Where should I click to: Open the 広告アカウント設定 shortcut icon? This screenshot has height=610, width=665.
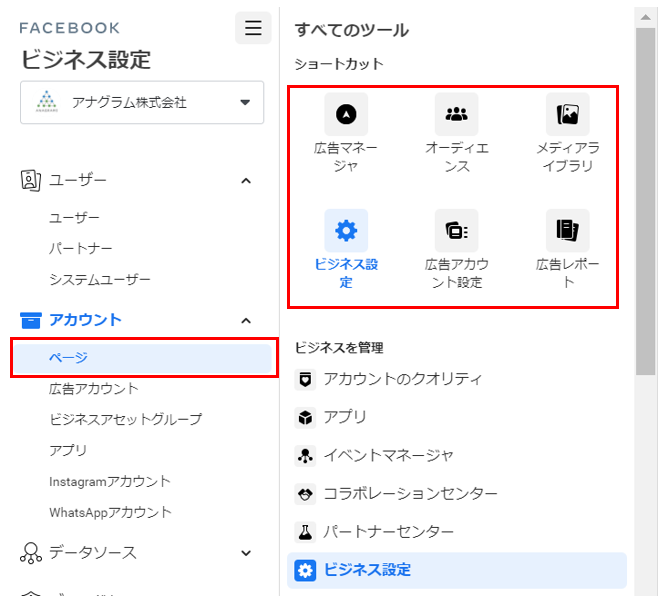[456, 231]
